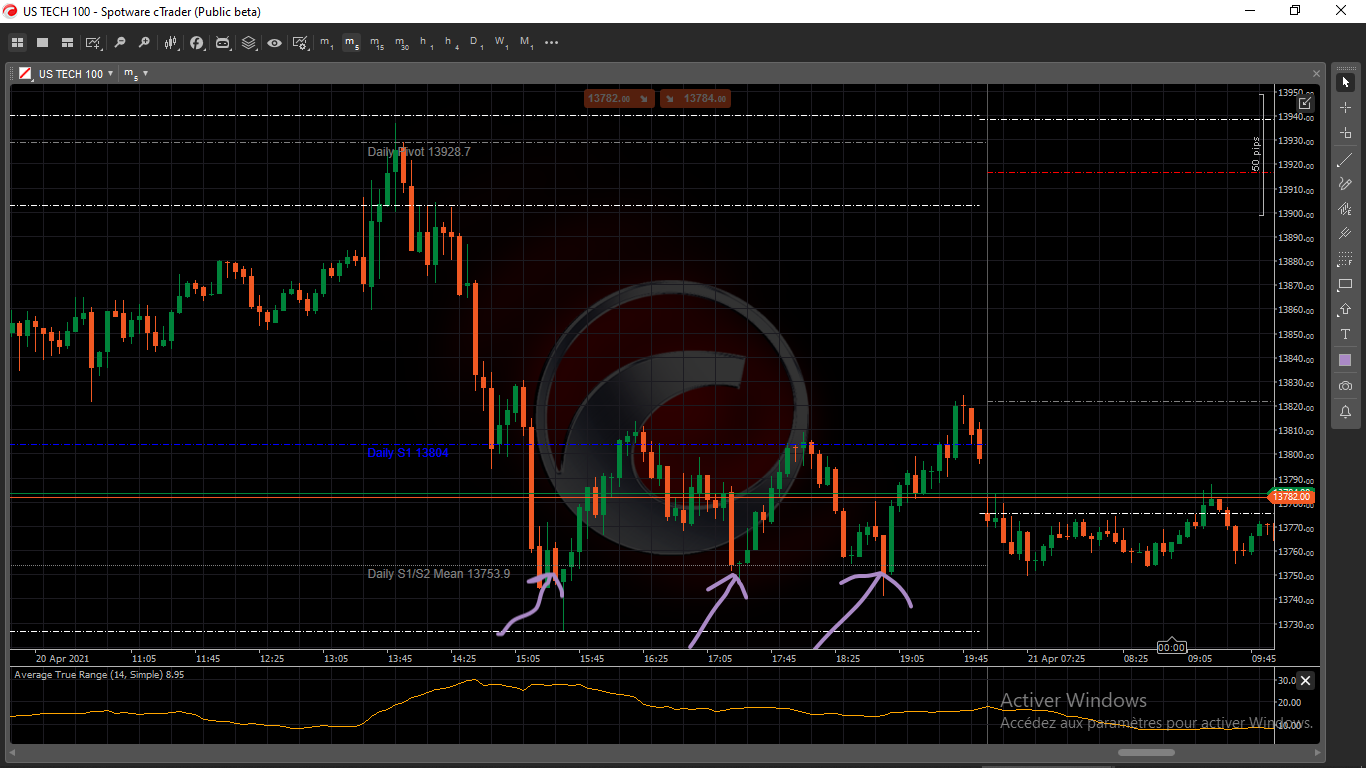Open more timeframes with three dots

pyautogui.click(x=551, y=43)
